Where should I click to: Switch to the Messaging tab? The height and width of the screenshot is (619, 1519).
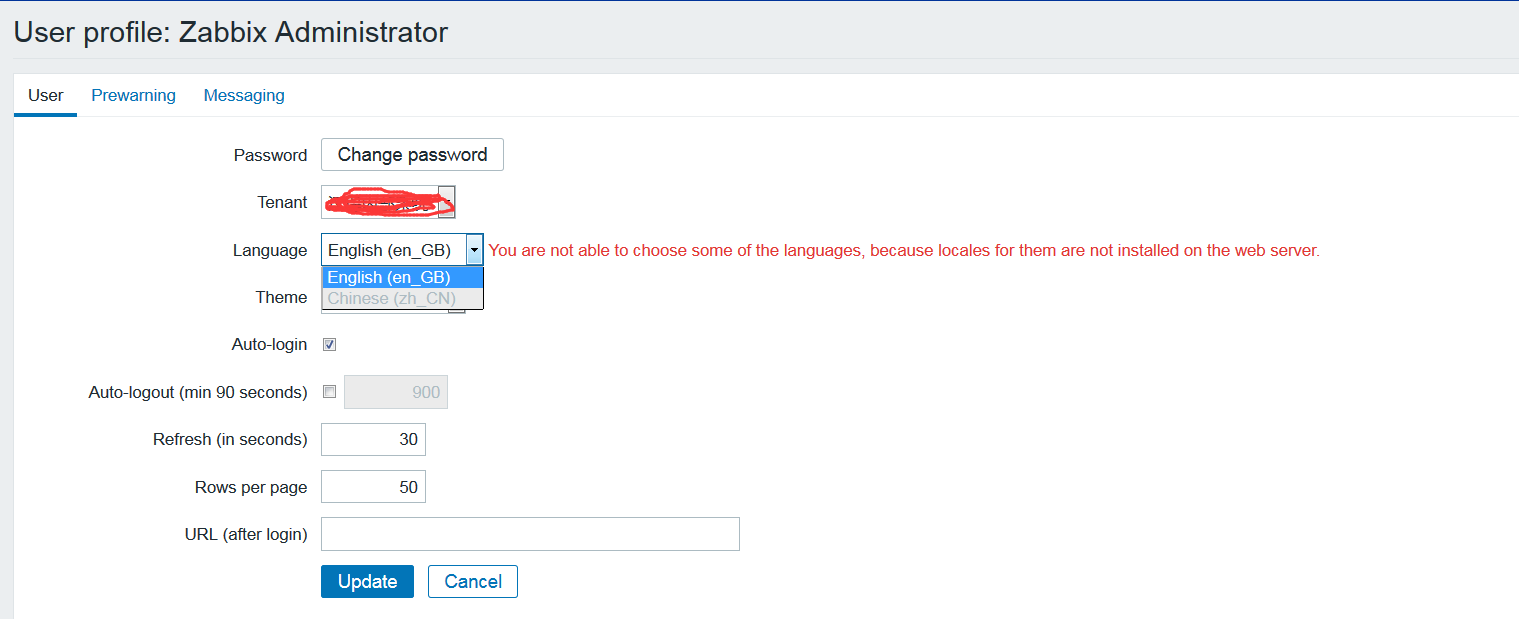click(244, 96)
